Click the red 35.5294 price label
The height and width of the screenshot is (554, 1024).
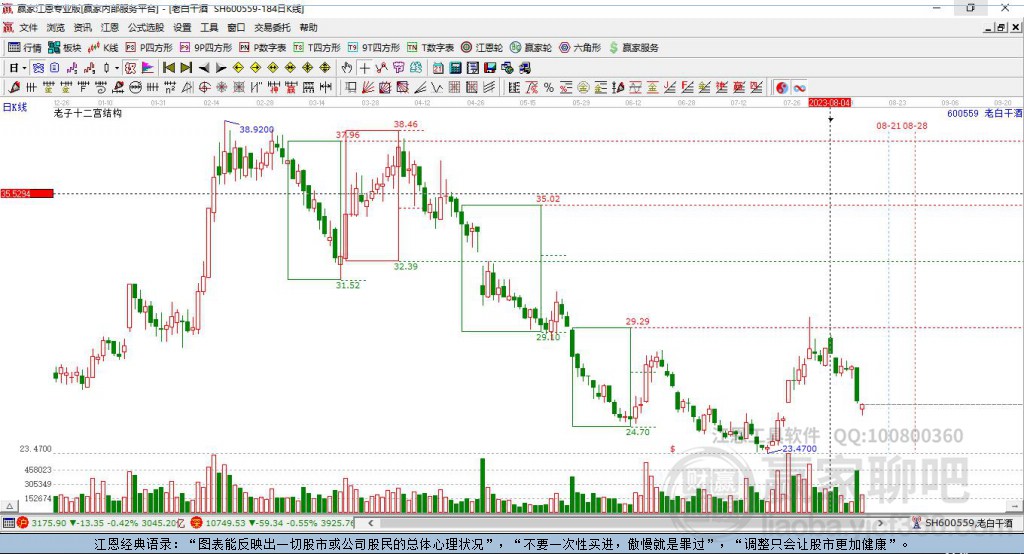[26, 193]
